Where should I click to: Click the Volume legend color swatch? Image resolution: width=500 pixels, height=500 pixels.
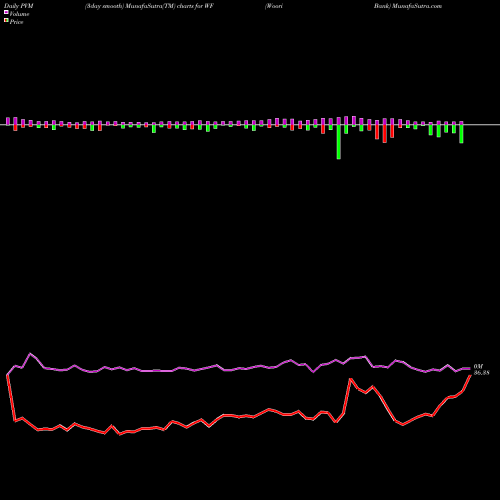pyautogui.click(x=6, y=13)
